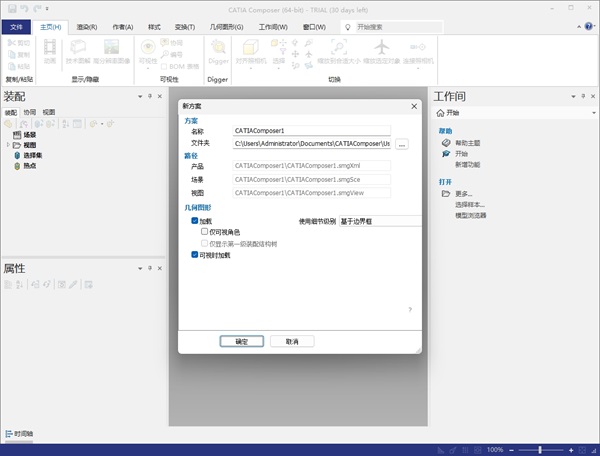Click the zoom in plus in status bar

(571, 450)
